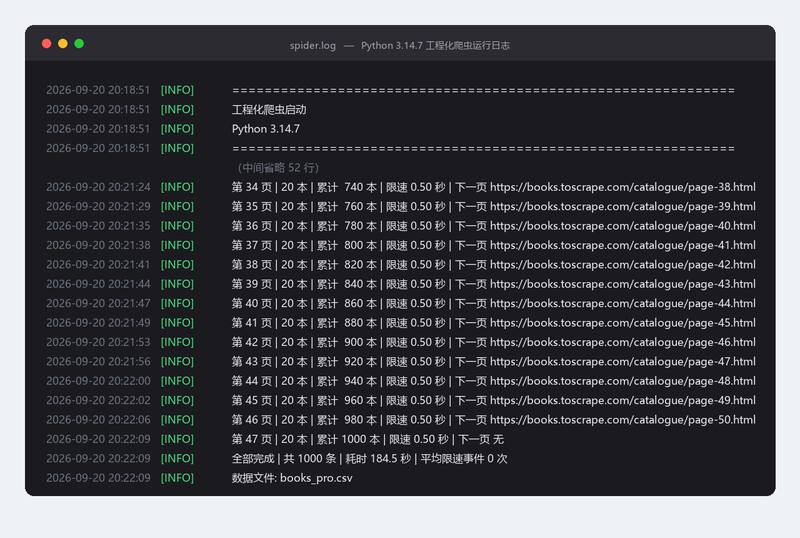Open the page-38.html catalogue URL
This screenshot has width=800, height=538.
tap(622, 187)
